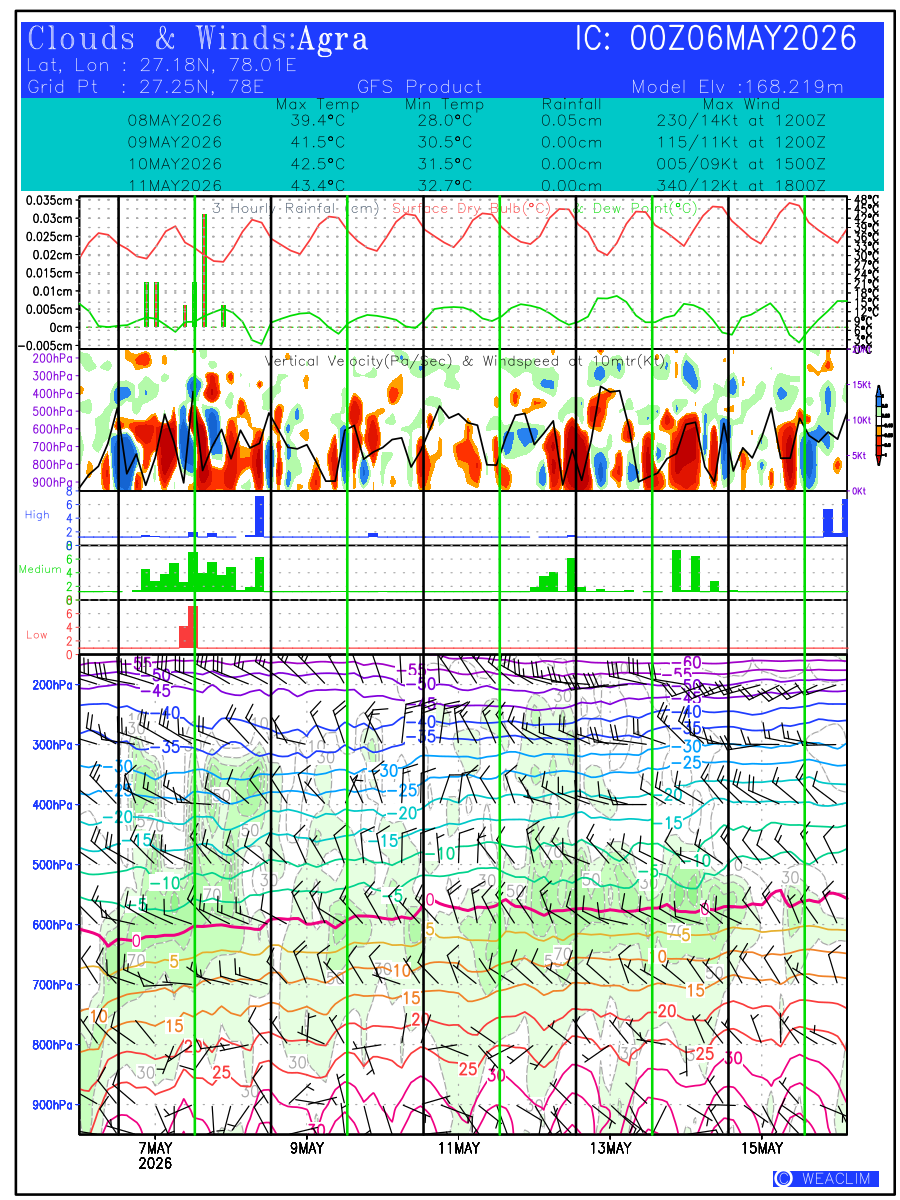Click the 43.4°C max temp value
The width and height of the screenshot is (900, 1200).
pos(311,186)
